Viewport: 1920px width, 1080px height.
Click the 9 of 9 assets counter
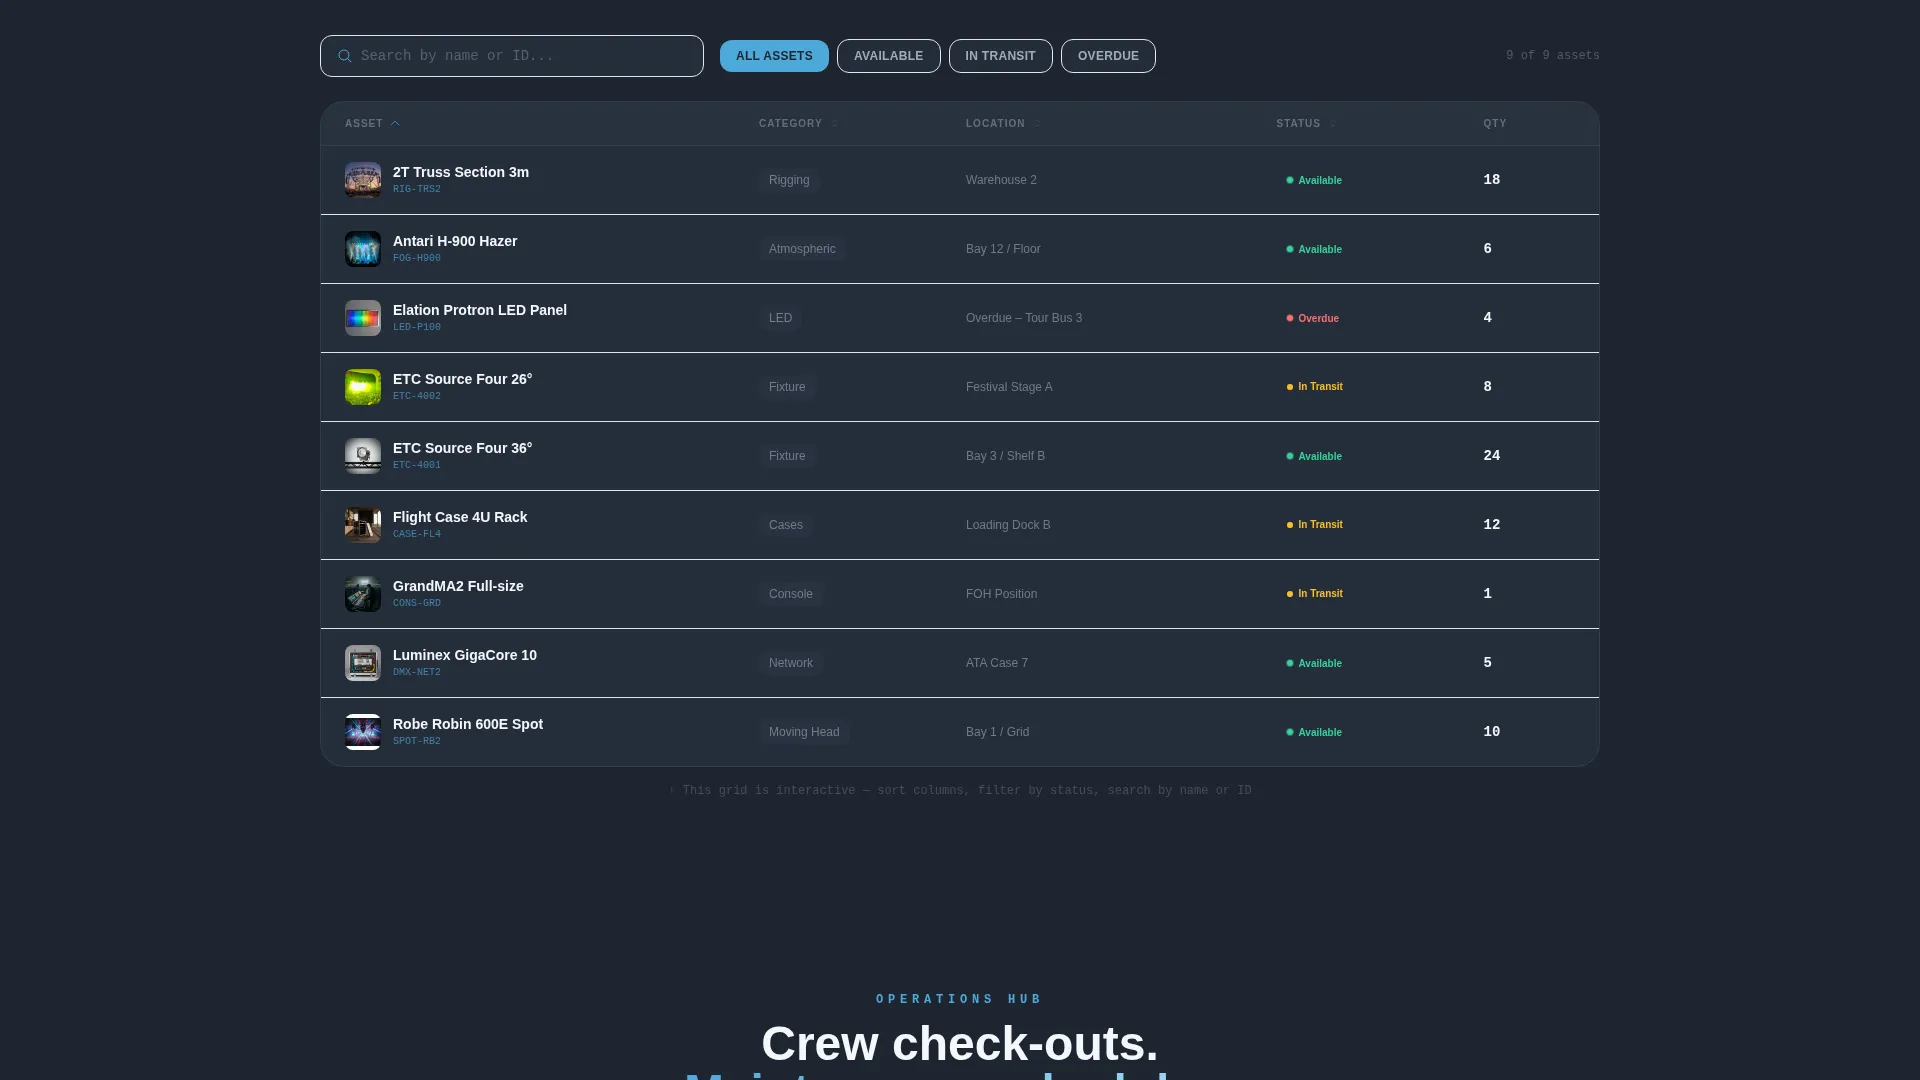1553,56
